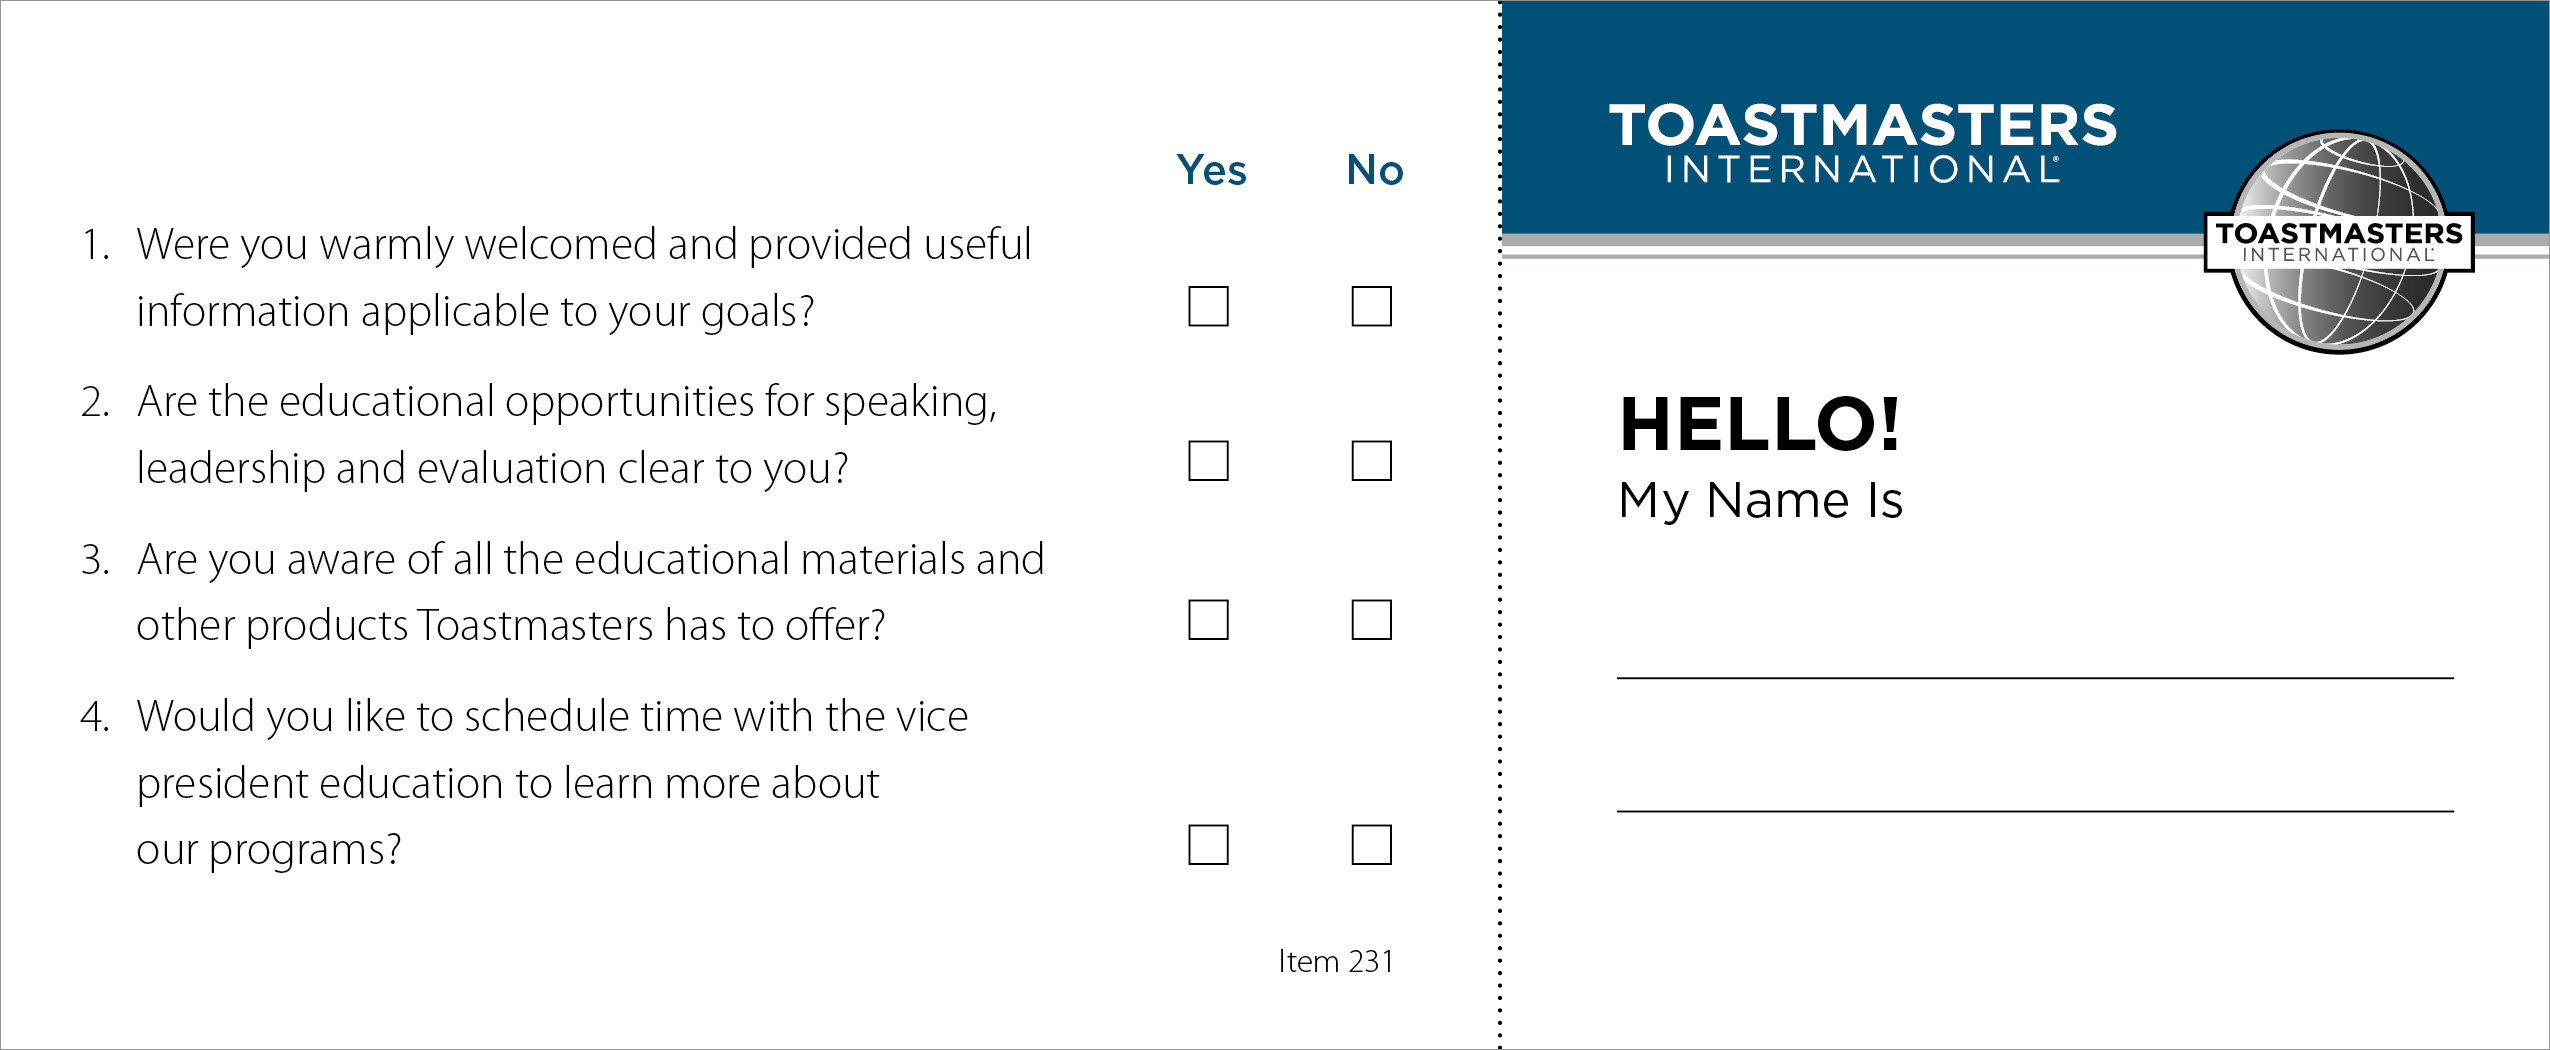Click the Yes column heading
The height and width of the screenshot is (1050, 2550).
click(1211, 170)
